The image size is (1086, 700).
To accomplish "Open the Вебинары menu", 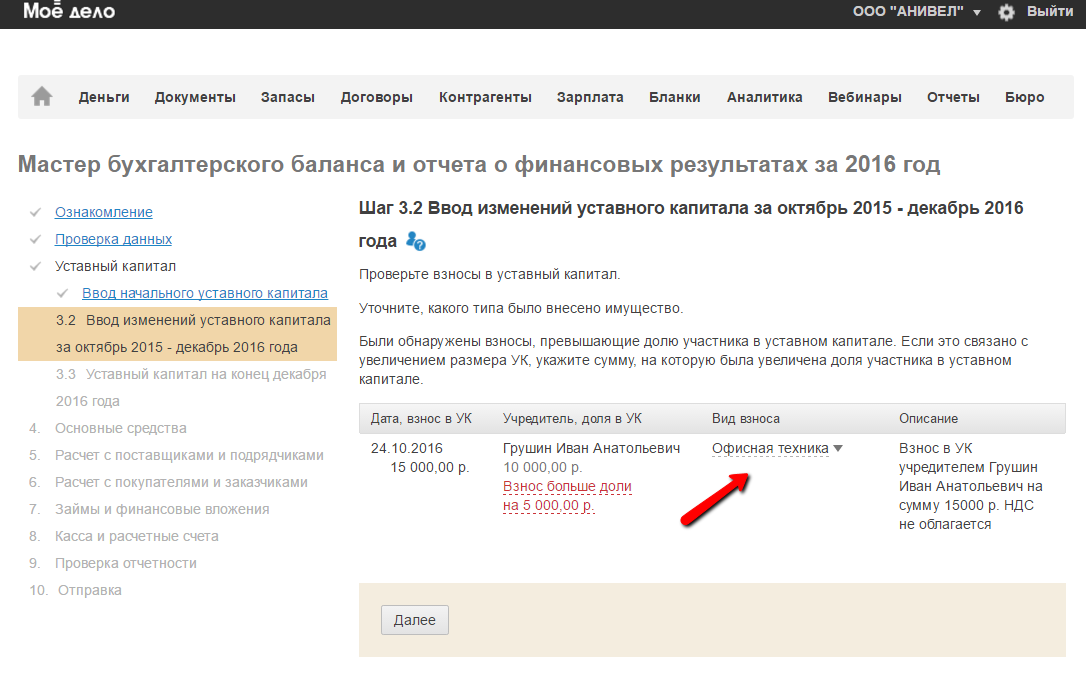I will tap(864, 97).
